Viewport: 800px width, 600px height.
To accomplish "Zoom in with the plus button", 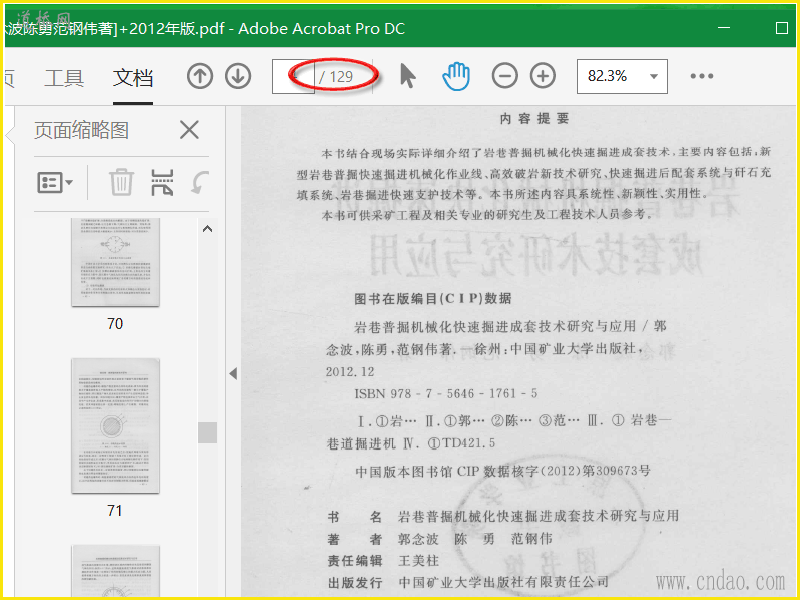I will coord(543,76).
